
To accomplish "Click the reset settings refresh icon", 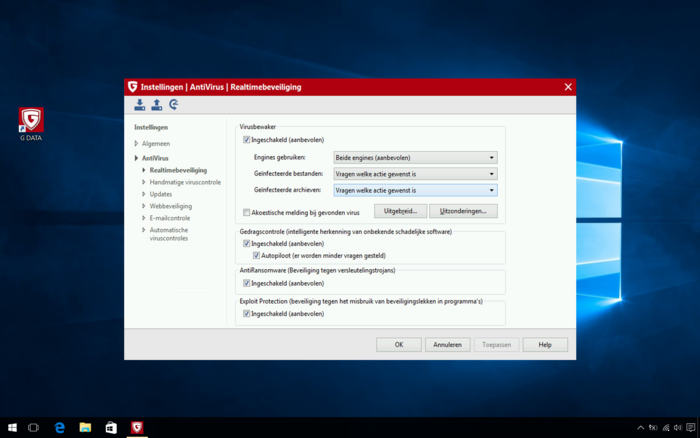I will 174,104.
